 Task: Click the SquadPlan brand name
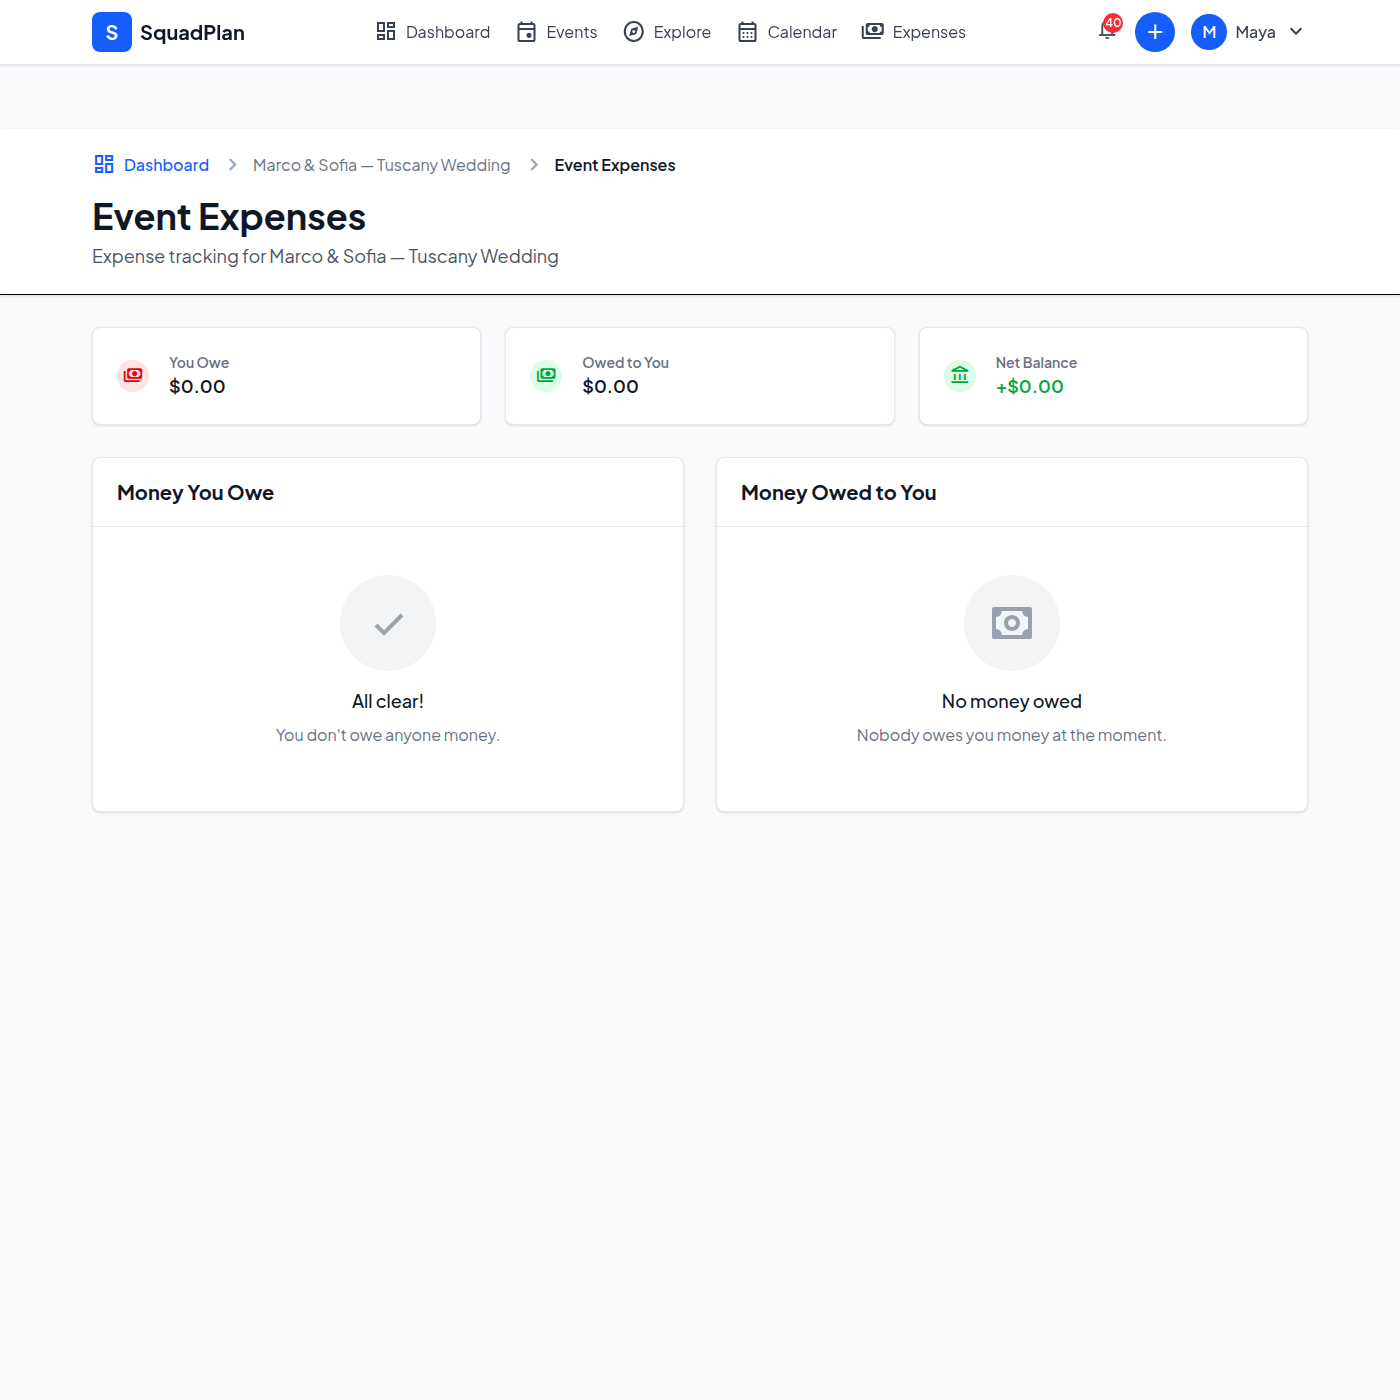pos(192,33)
